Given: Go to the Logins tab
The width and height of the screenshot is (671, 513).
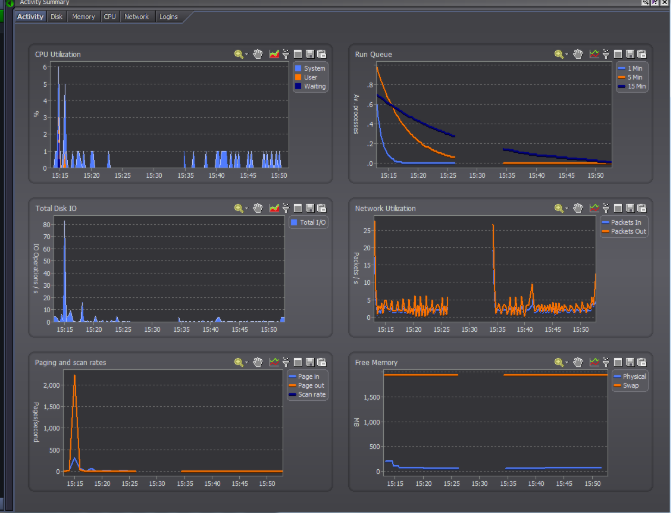Looking at the screenshot, I should (169, 17).
